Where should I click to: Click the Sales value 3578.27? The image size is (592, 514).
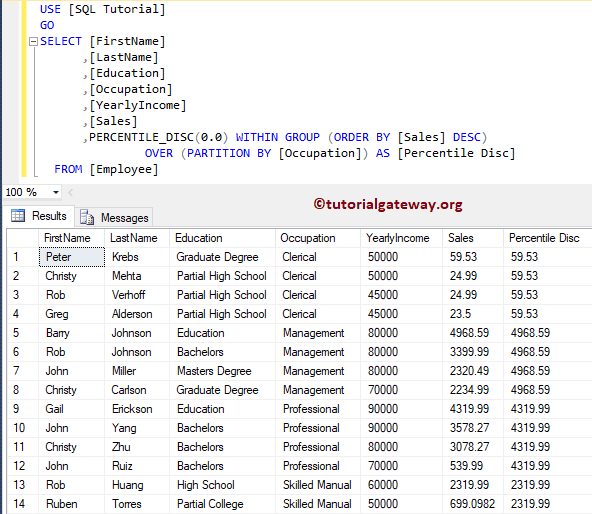(x=473, y=428)
